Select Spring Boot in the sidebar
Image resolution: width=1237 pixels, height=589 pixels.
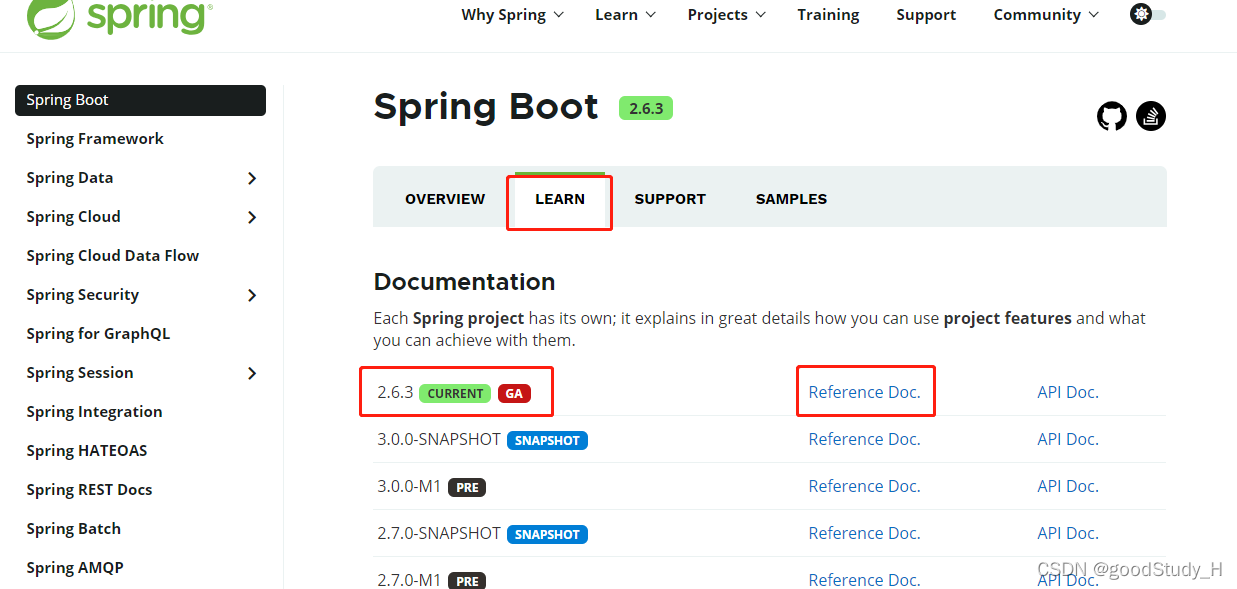140,100
